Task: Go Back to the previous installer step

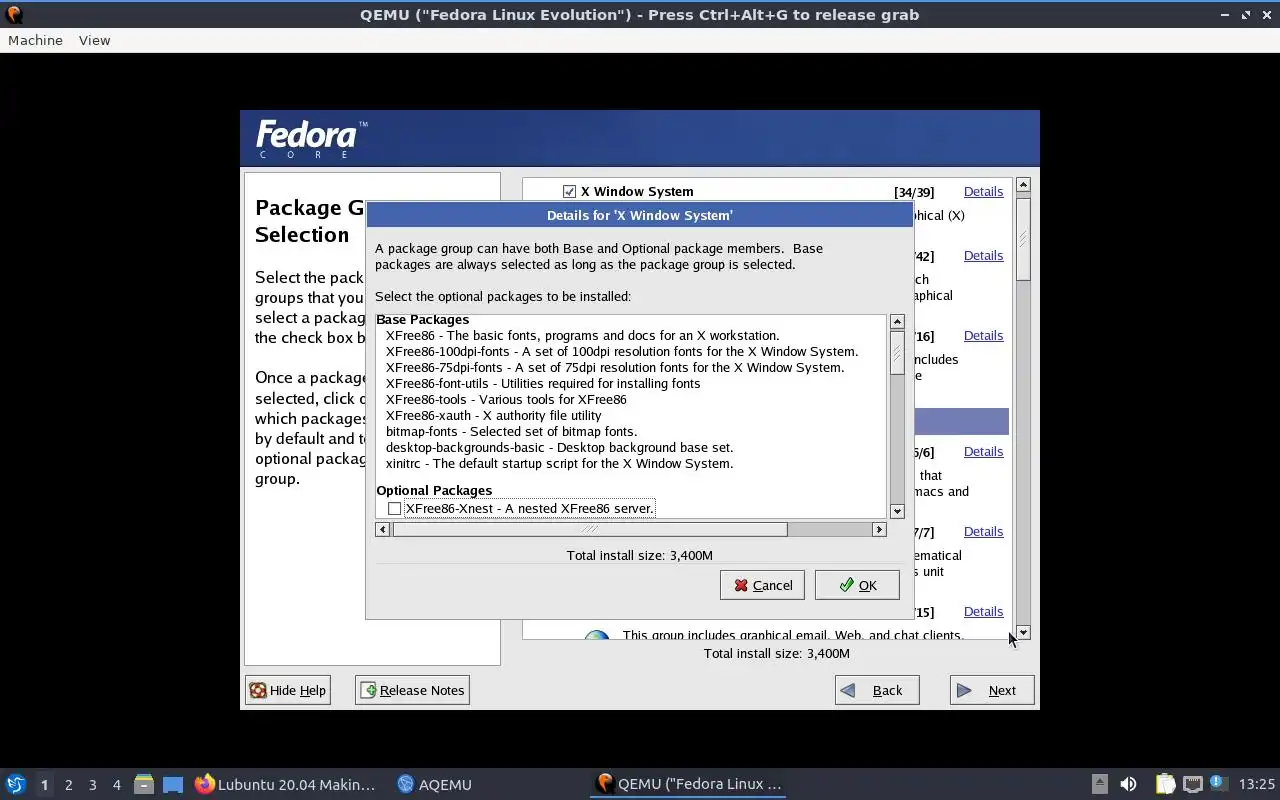Action: coord(877,690)
